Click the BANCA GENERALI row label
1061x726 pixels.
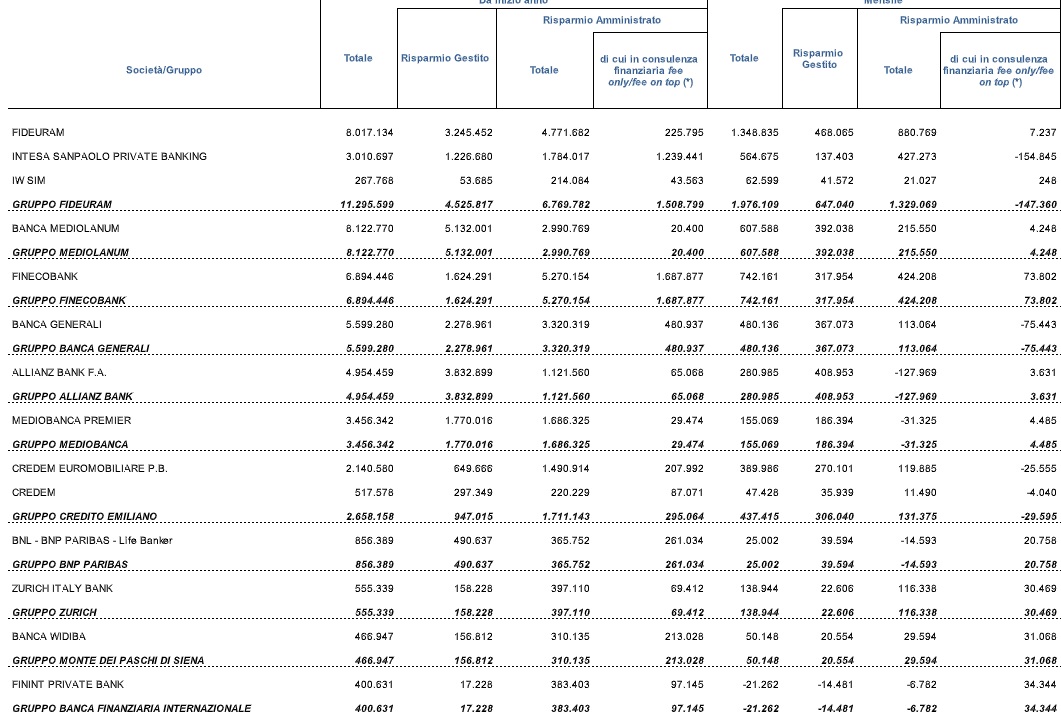click(x=57, y=325)
